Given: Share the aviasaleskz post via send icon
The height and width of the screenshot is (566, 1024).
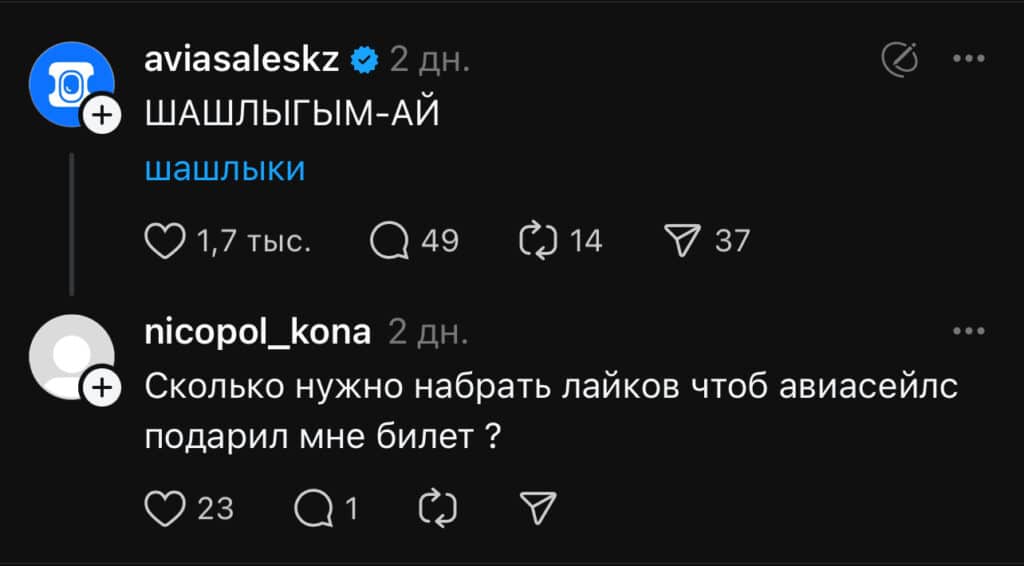Looking at the screenshot, I should coord(682,241).
